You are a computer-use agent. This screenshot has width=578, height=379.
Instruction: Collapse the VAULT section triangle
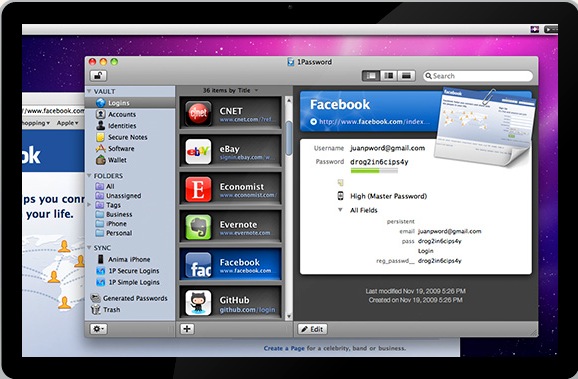point(89,91)
